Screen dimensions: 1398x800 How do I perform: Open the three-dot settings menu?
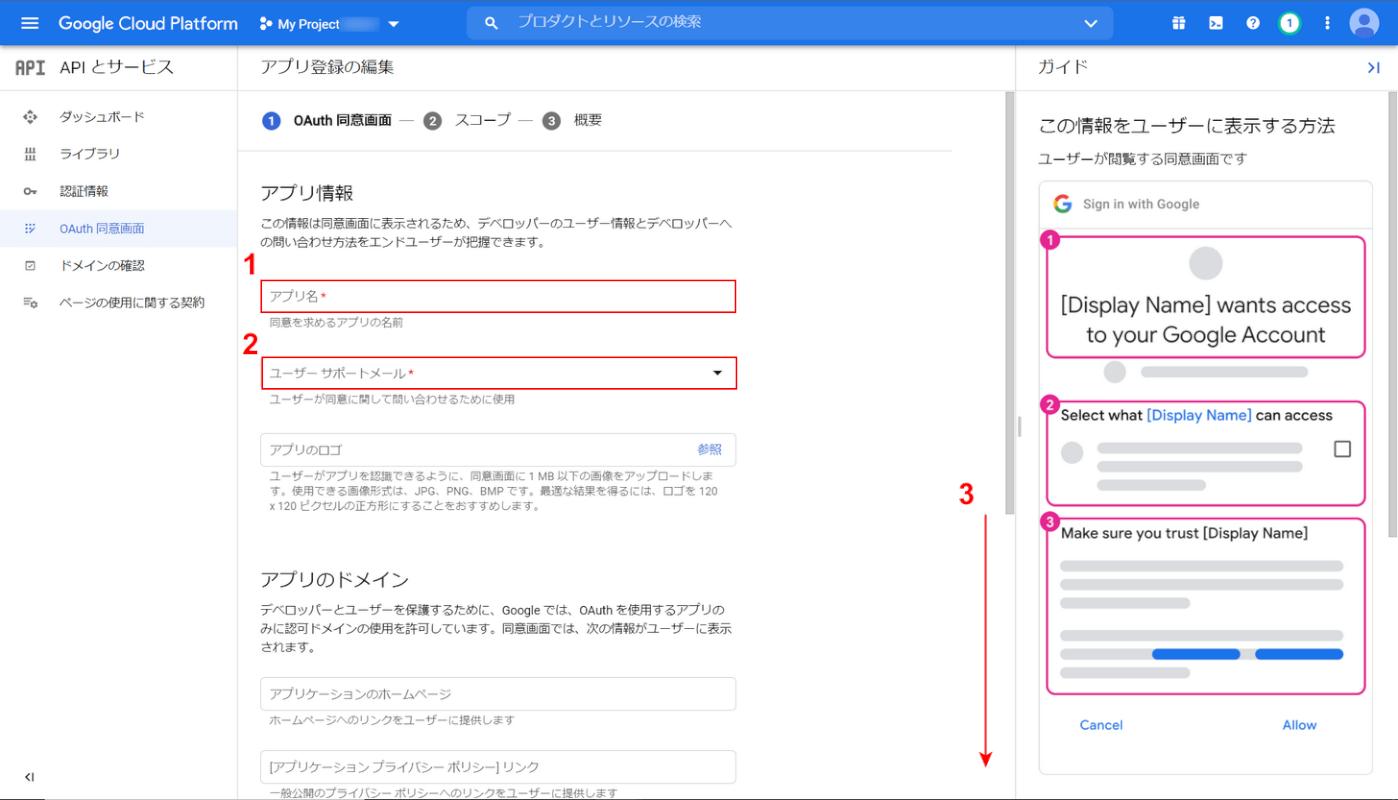click(x=1327, y=23)
